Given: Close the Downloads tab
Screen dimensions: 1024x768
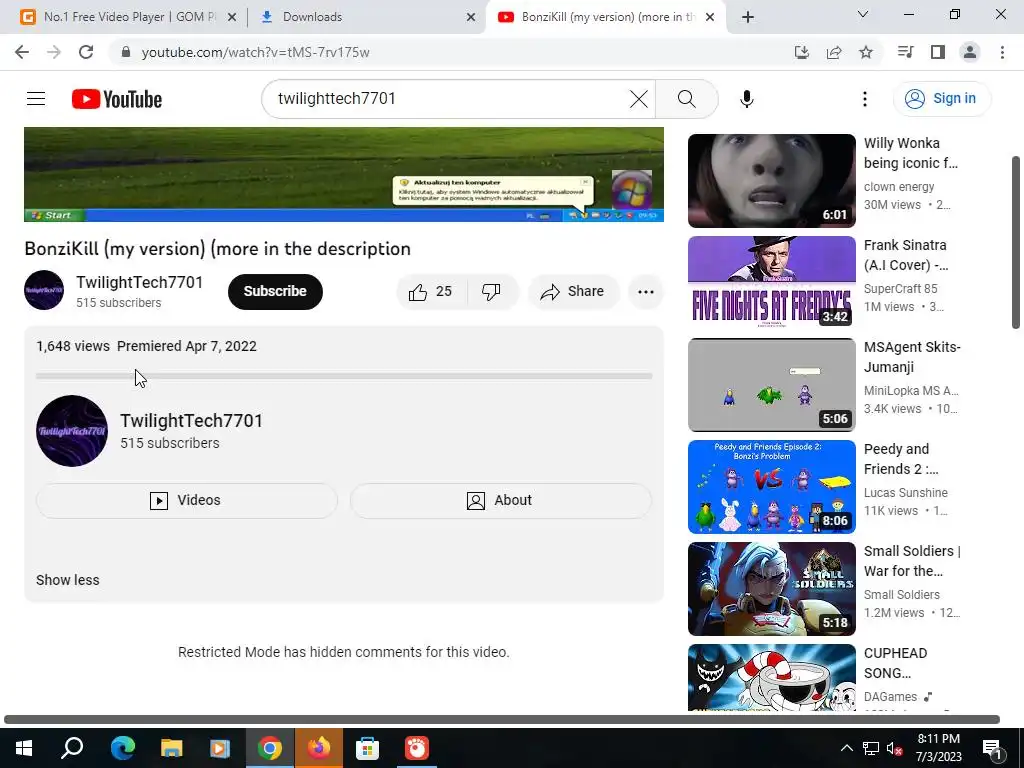Looking at the screenshot, I should (471, 18).
